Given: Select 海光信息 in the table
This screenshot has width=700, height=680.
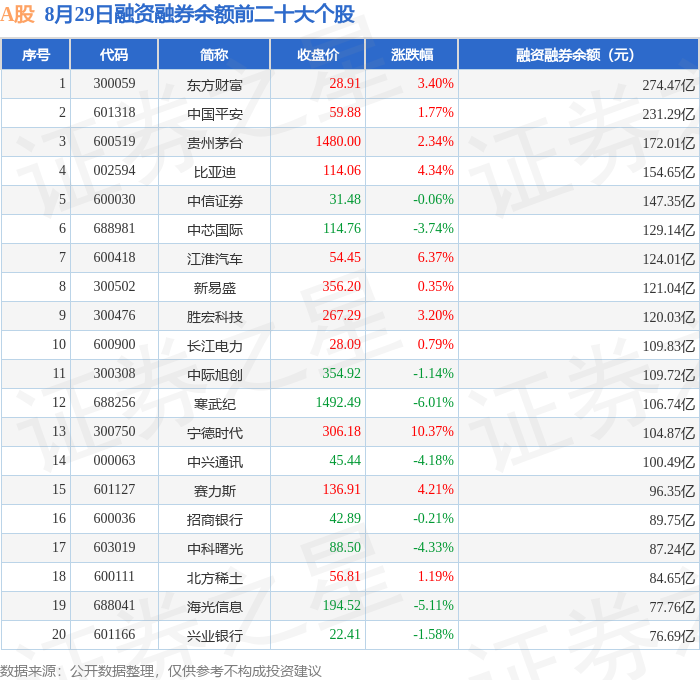Looking at the screenshot, I should [x=215, y=607].
